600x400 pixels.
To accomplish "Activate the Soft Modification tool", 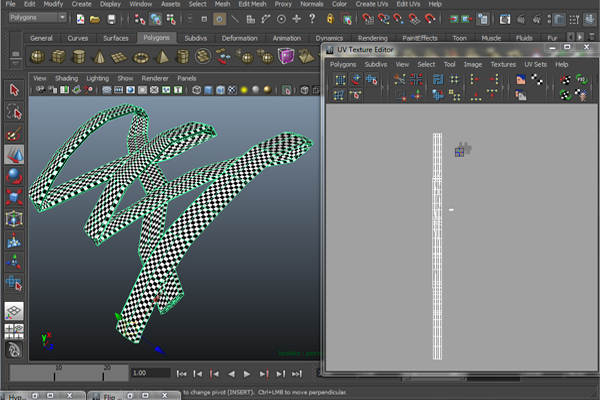I will tap(14, 240).
